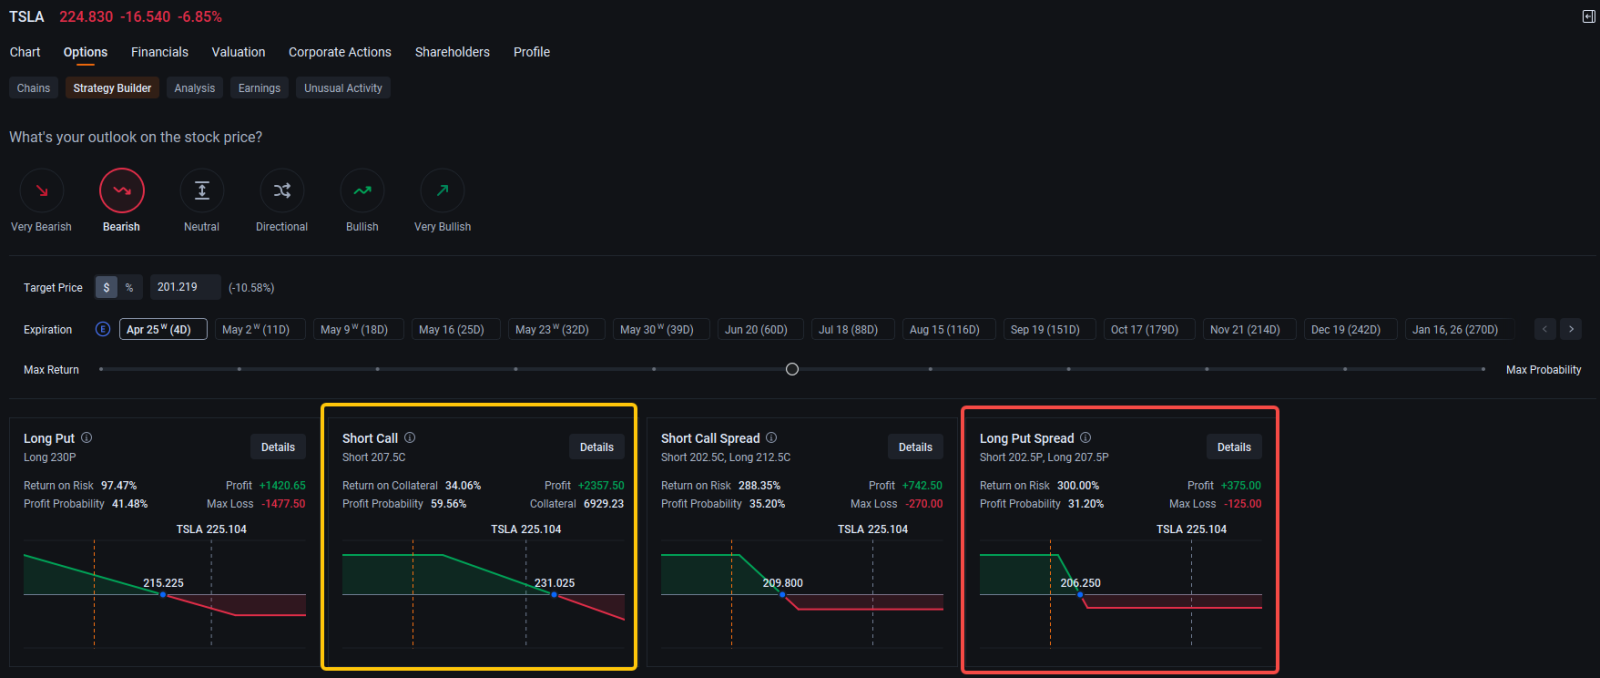Select Aug 15 (116D) expiration
1600x678 pixels.
tap(948, 329)
